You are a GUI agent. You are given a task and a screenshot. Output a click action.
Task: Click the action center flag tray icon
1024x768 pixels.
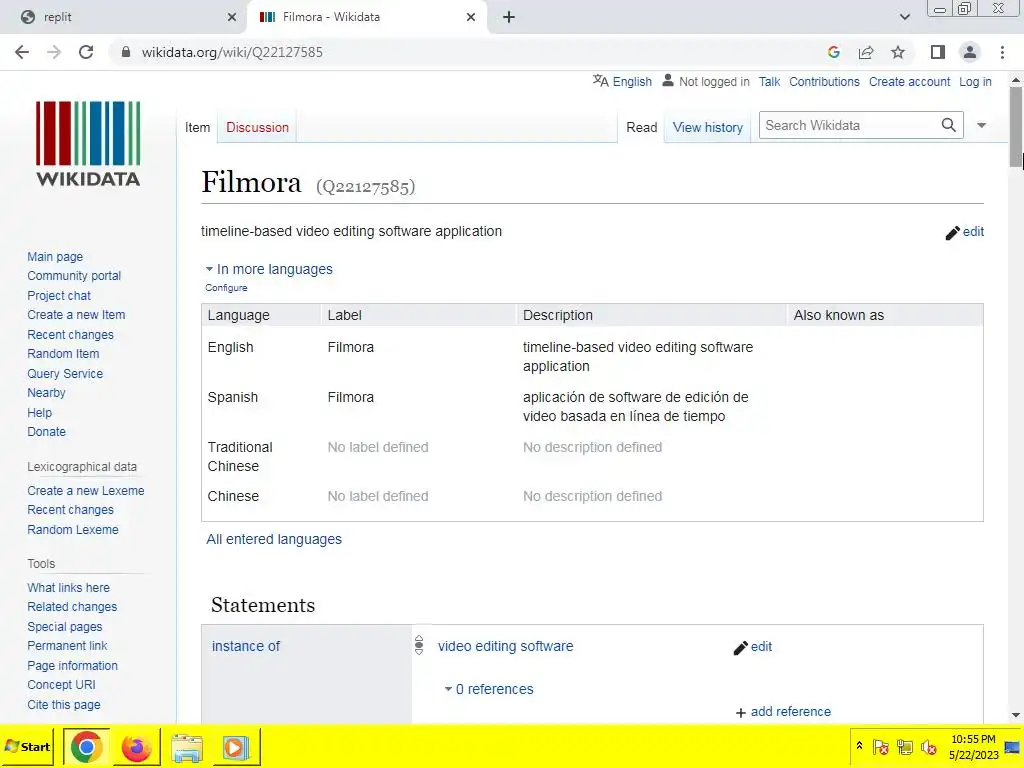click(x=880, y=746)
